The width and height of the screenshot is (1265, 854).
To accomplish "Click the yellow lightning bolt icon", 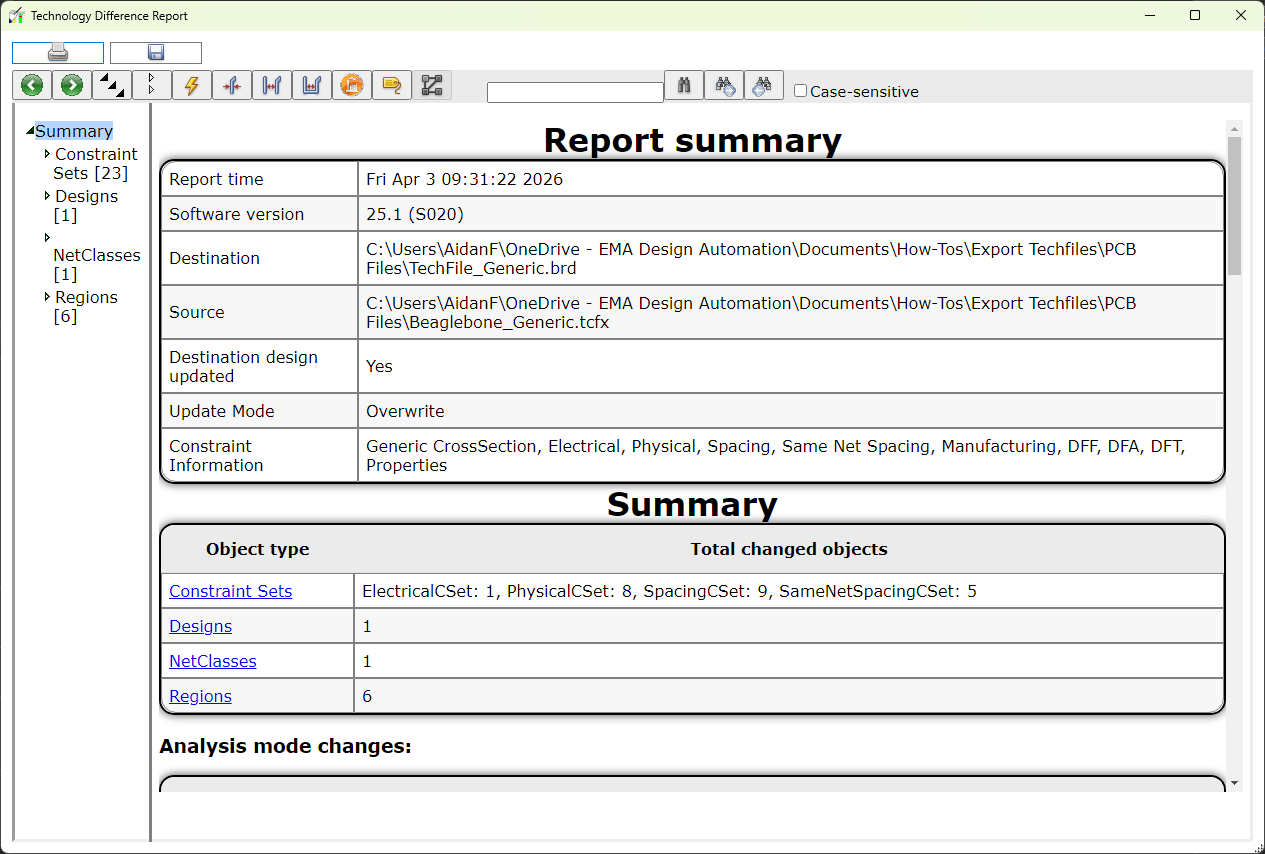I will [x=192, y=86].
